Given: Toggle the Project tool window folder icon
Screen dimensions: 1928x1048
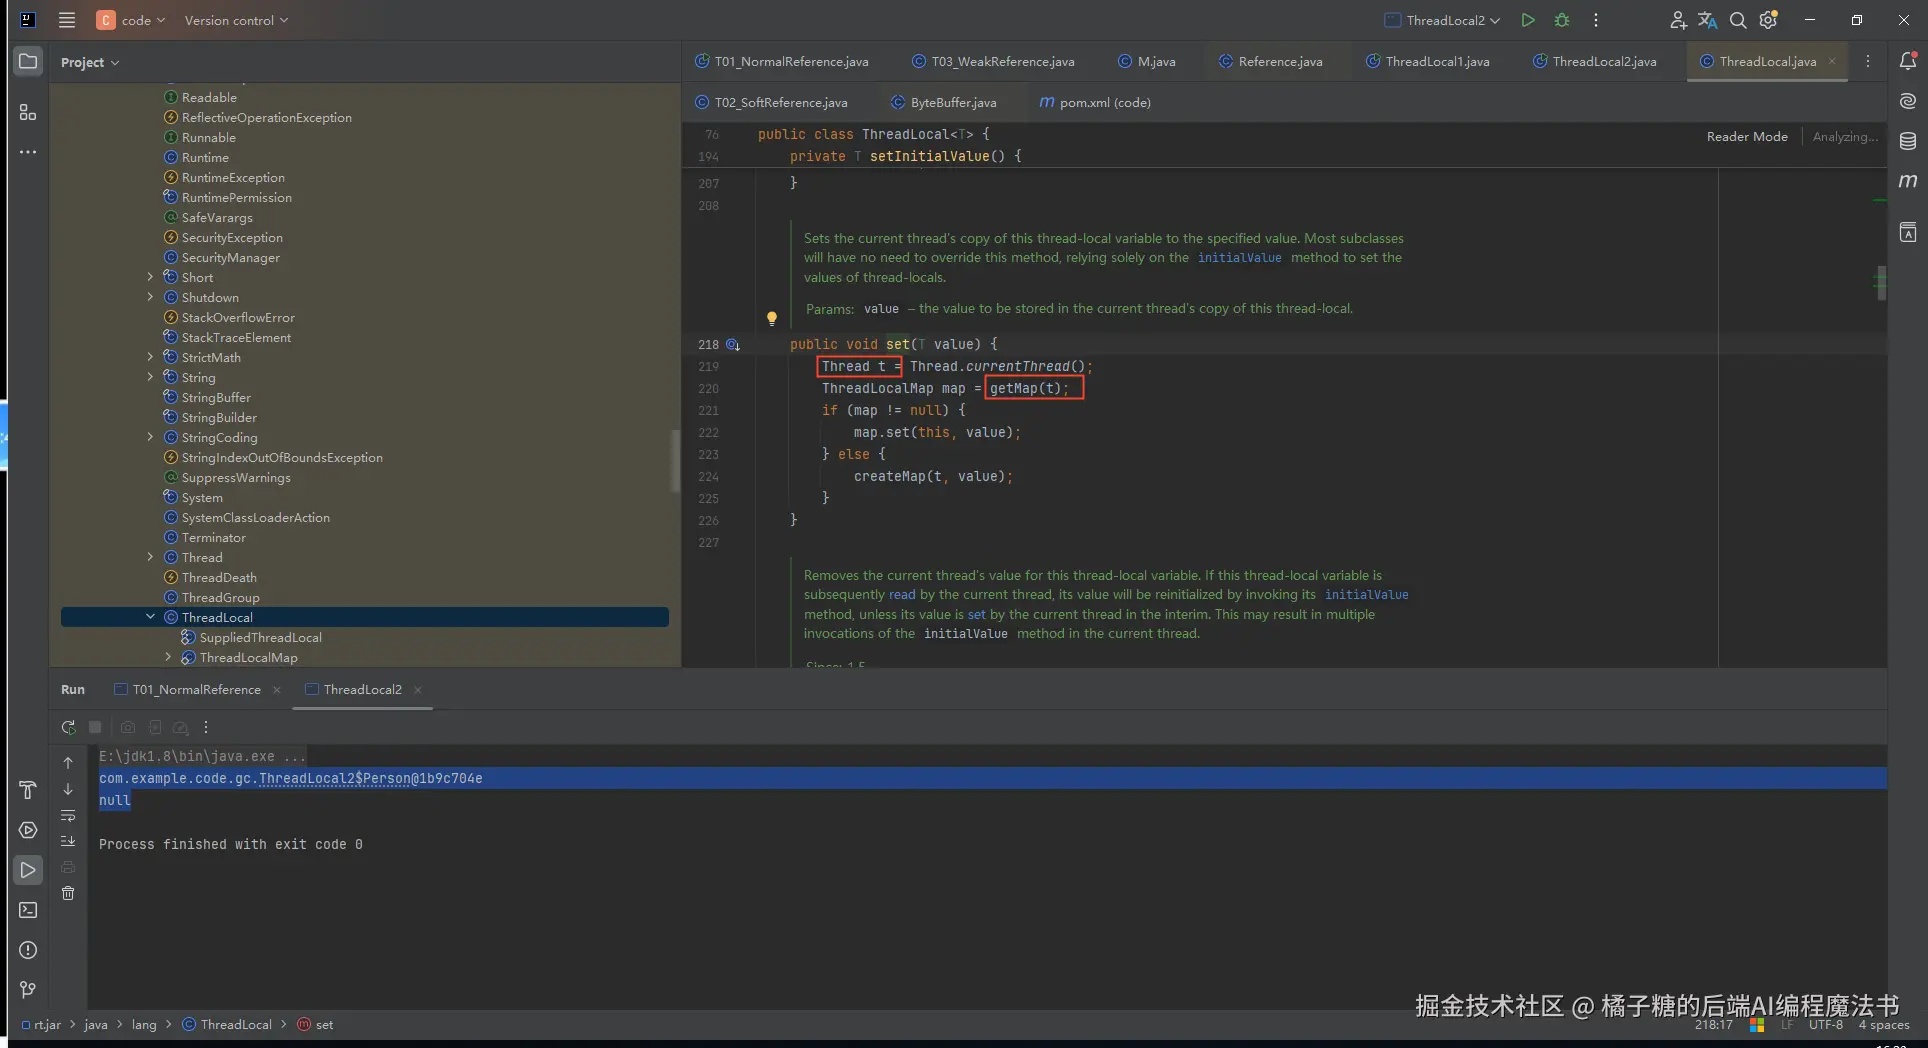Looking at the screenshot, I should [28, 62].
